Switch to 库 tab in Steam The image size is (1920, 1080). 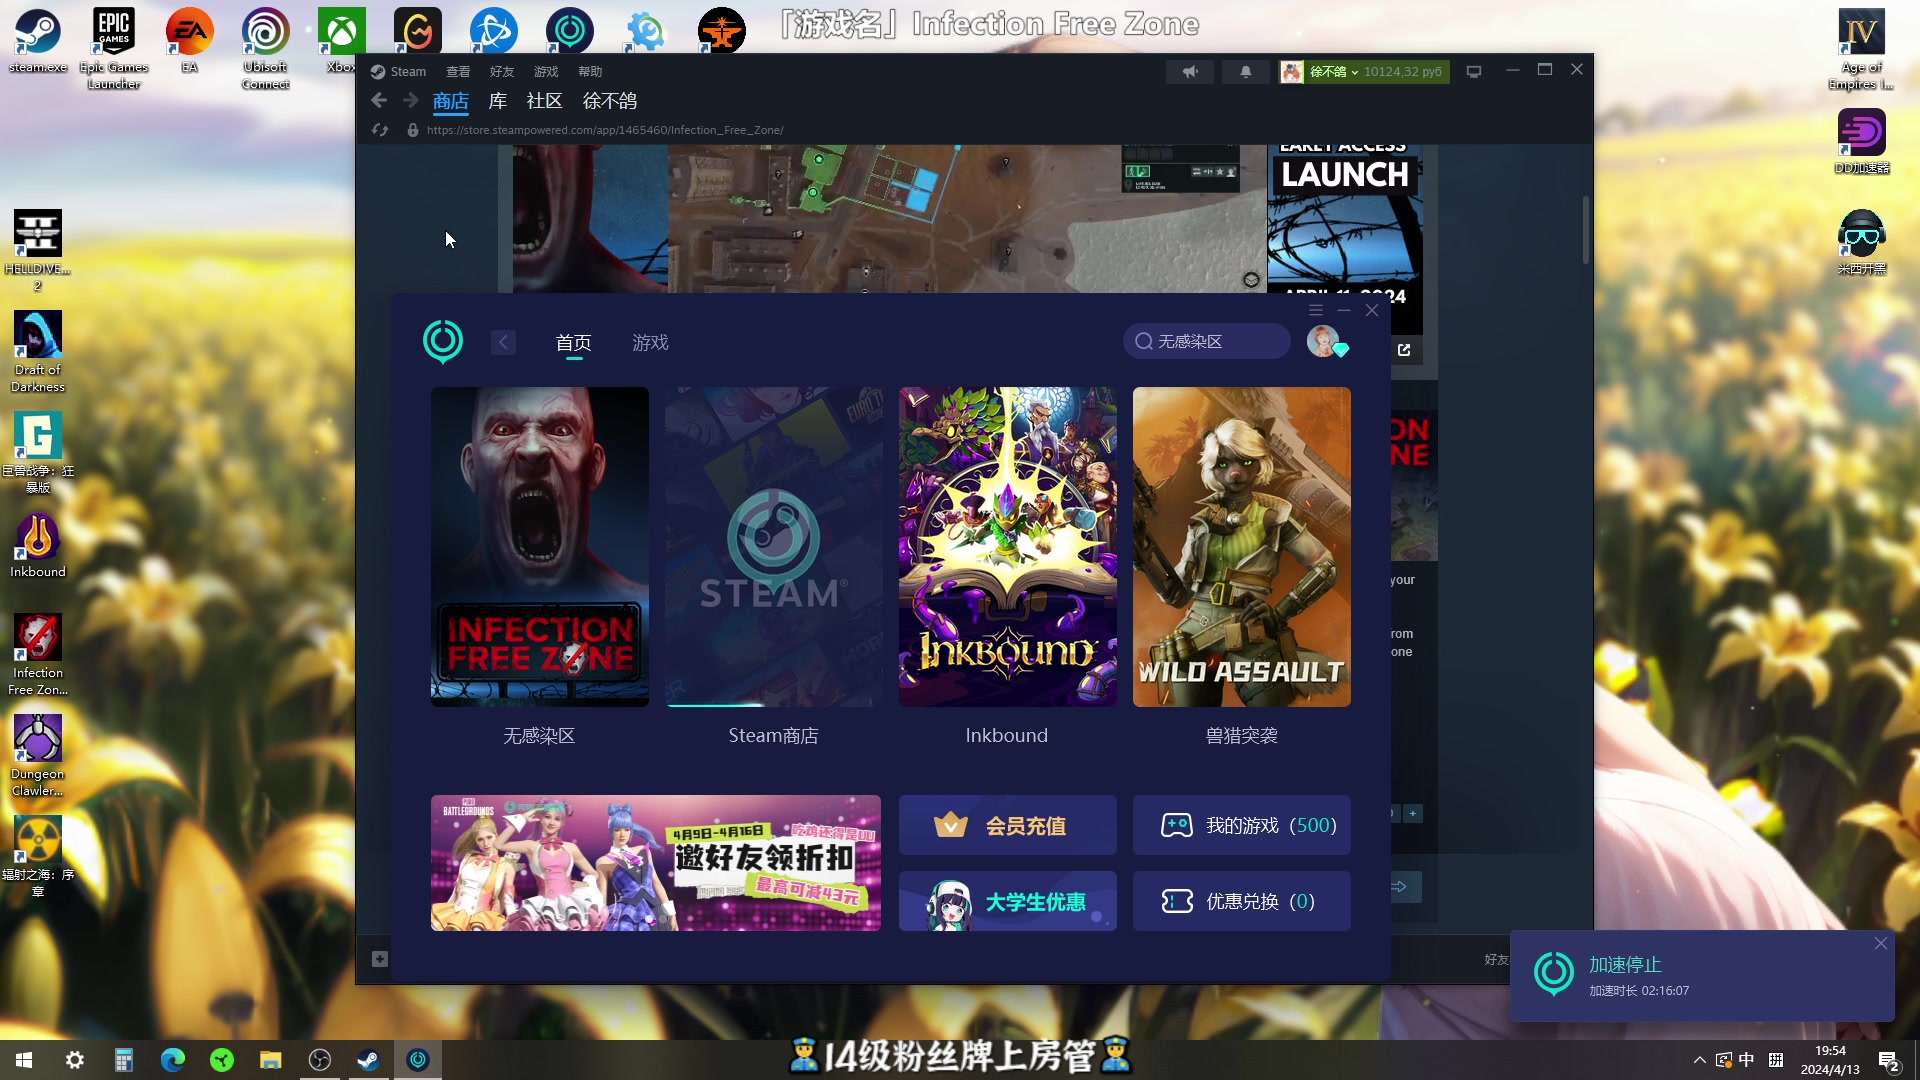pyautogui.click(x=497, y=100)
